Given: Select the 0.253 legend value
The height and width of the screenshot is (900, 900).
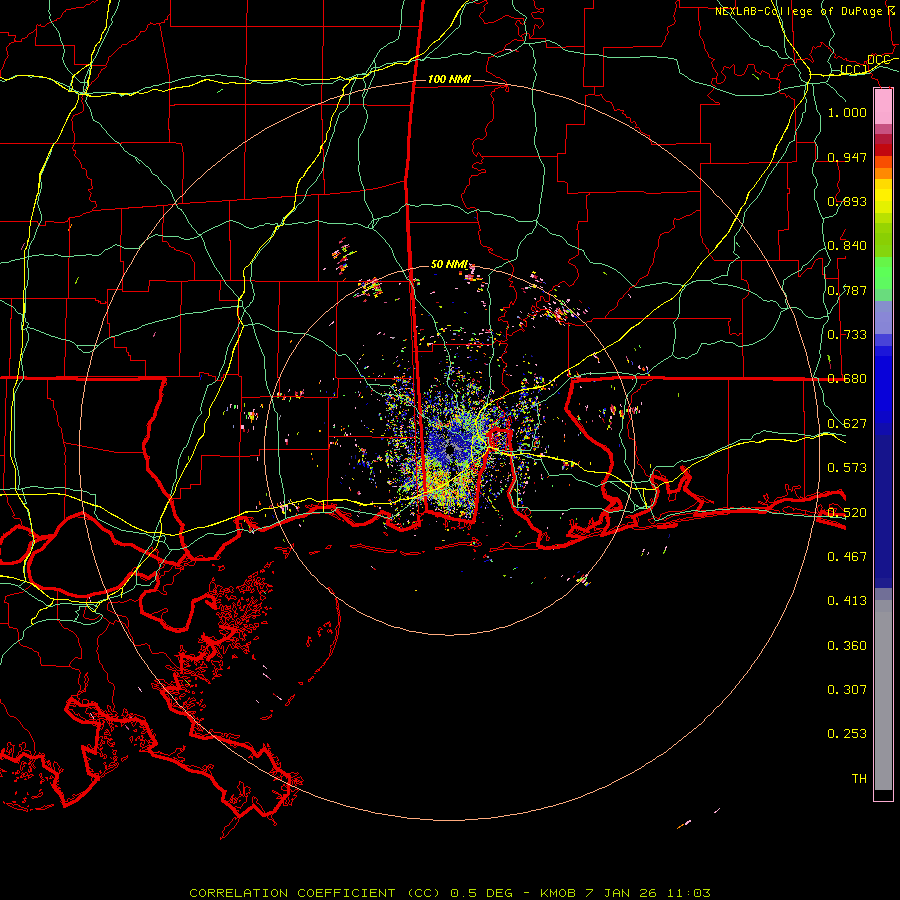Looking at the screenshot, I should pos(847,734).
